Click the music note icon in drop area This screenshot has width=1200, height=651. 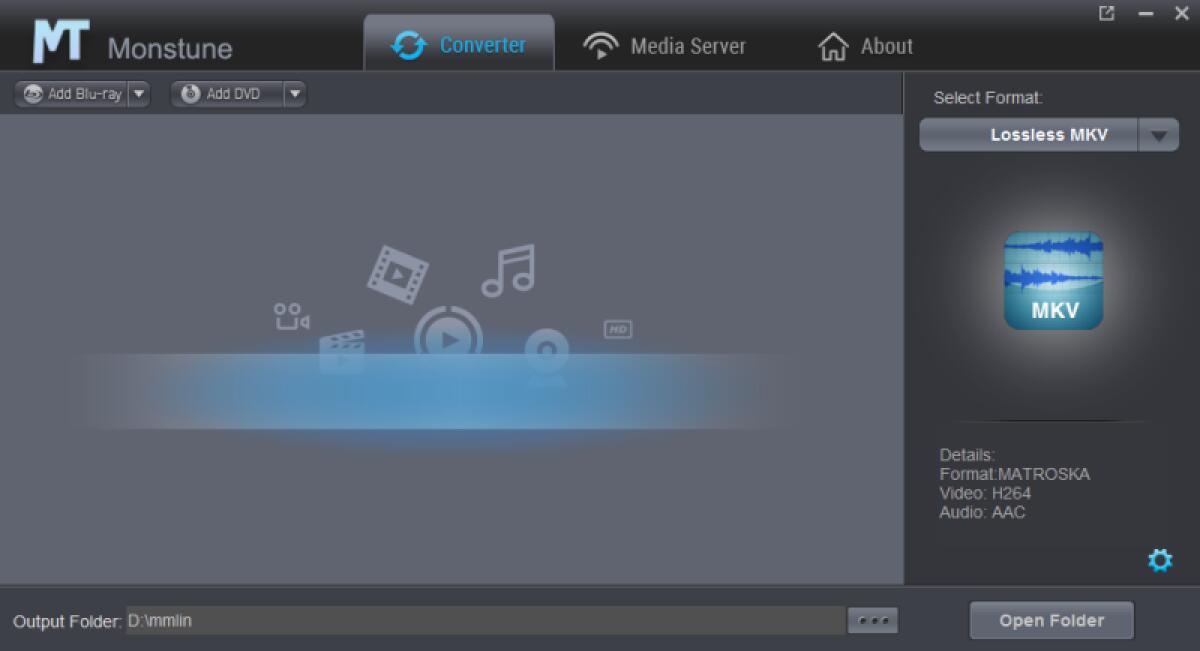(x=508, y=271)
